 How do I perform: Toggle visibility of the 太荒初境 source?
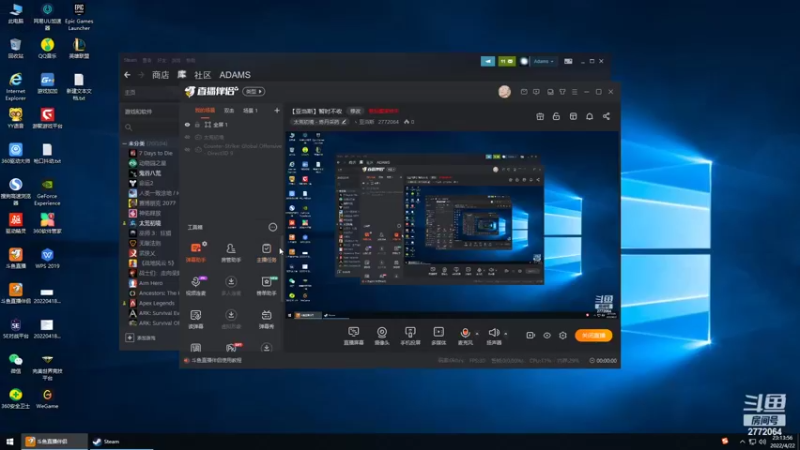187,137
